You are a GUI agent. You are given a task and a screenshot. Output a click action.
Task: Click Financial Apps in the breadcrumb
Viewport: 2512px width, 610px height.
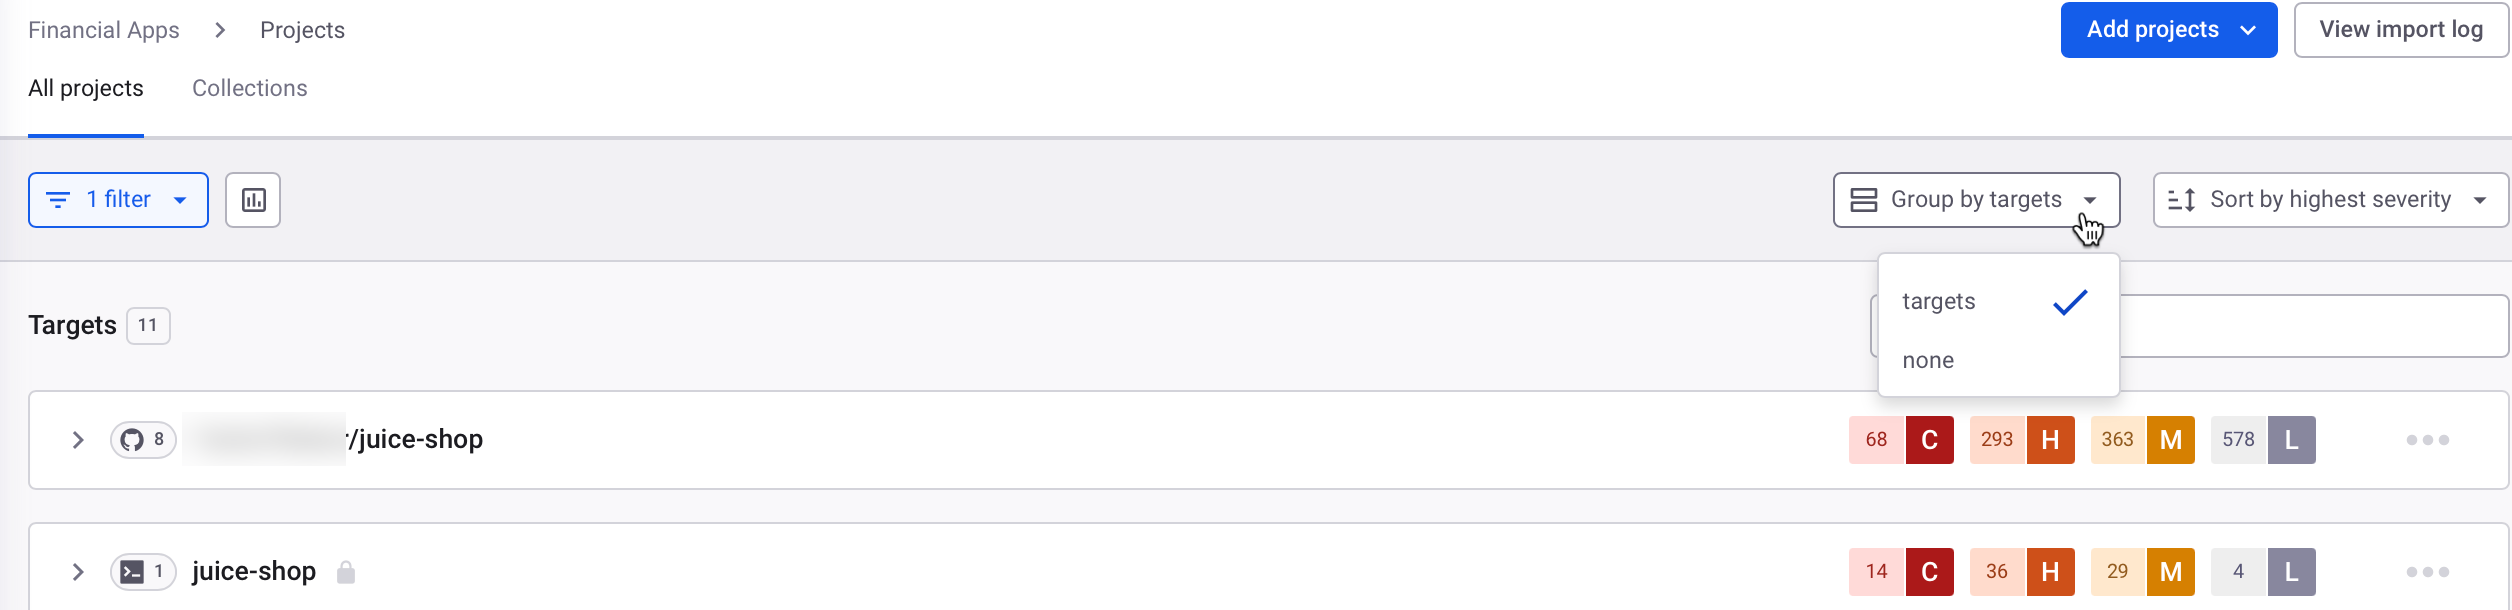[103, 29]
